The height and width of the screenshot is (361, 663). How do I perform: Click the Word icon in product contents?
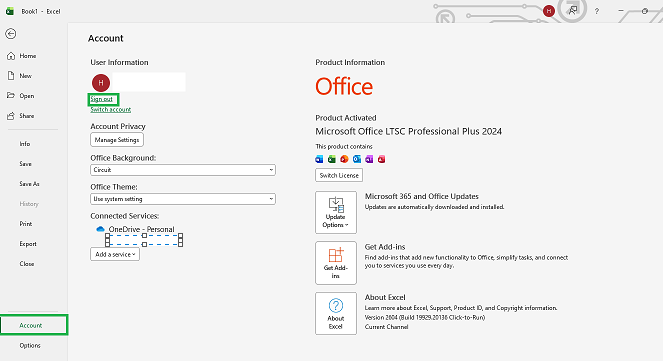[x=319, y=159]
